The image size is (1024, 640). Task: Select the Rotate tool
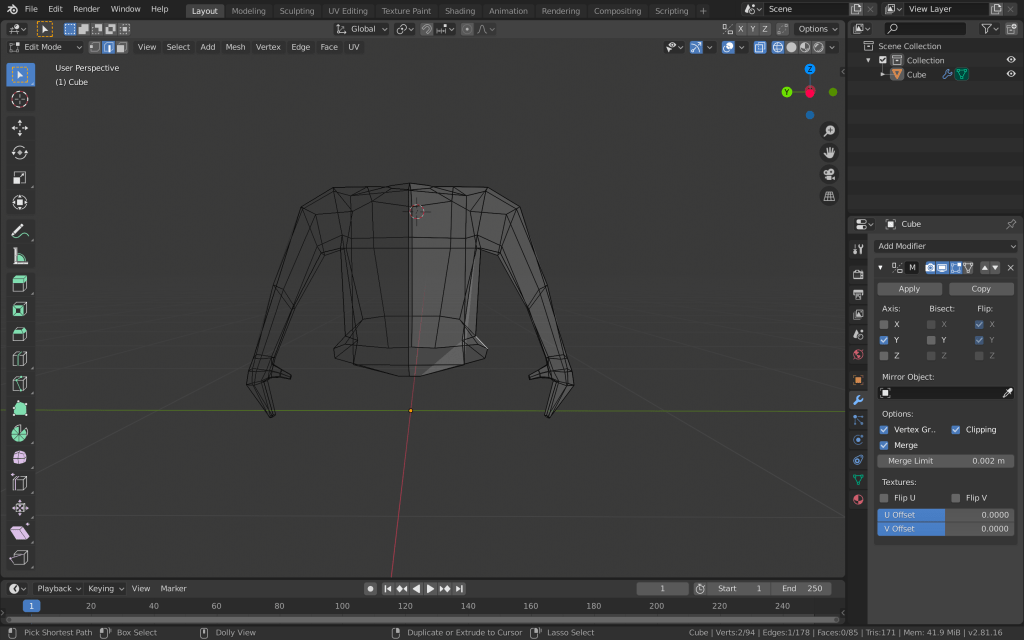[20, 152]
